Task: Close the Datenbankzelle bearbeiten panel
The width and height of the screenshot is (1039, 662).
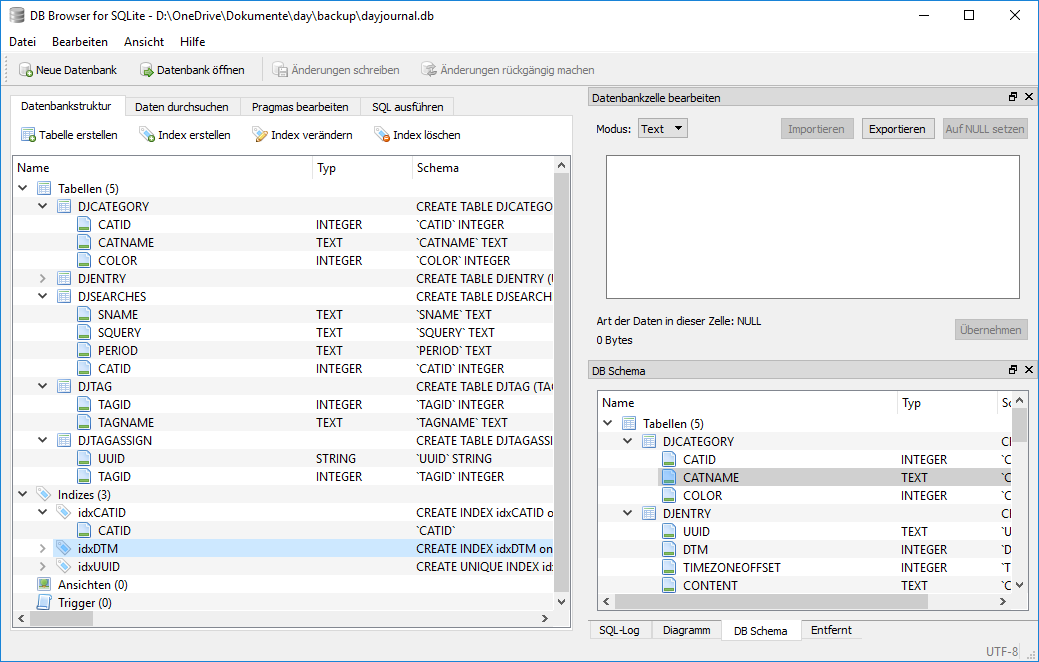Action: coord(1029,97)
